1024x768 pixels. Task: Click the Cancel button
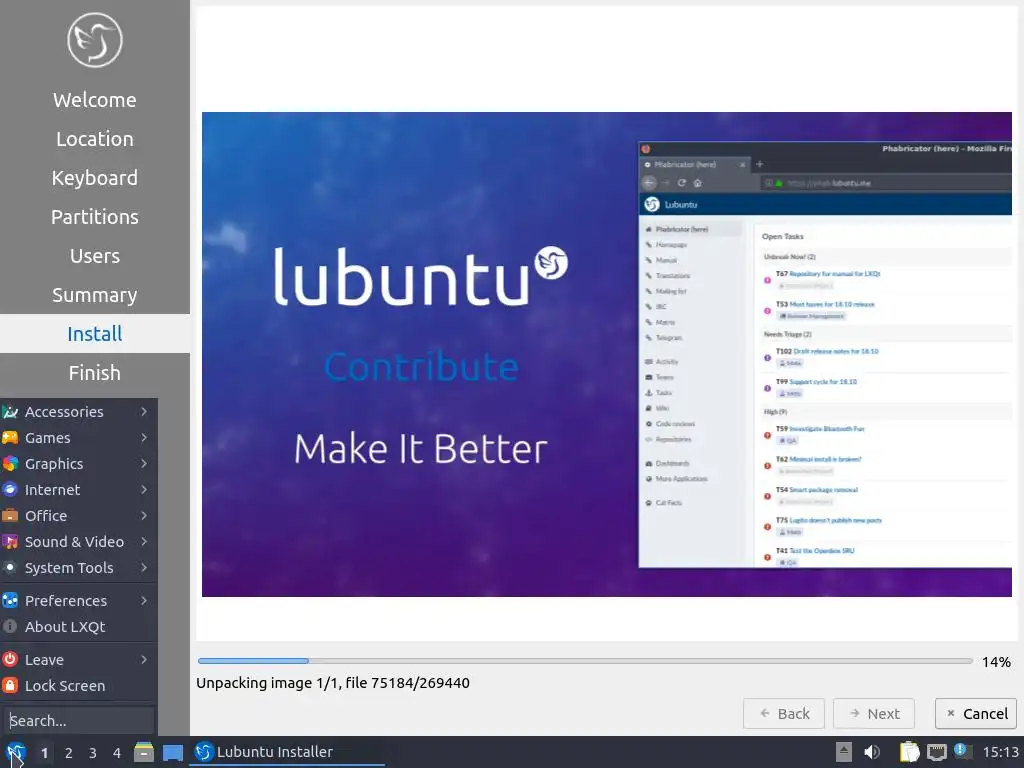pos(976,714)
